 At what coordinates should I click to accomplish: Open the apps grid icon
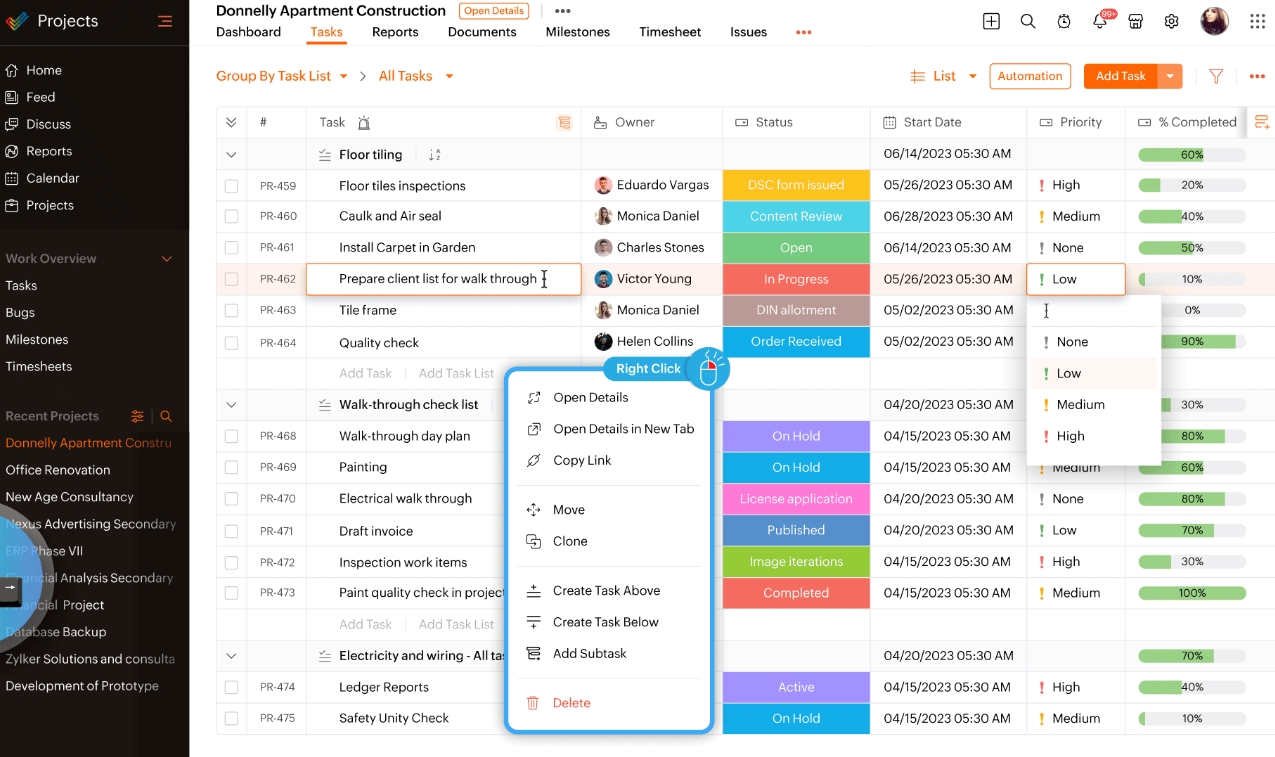click(x=1256, y=20)
